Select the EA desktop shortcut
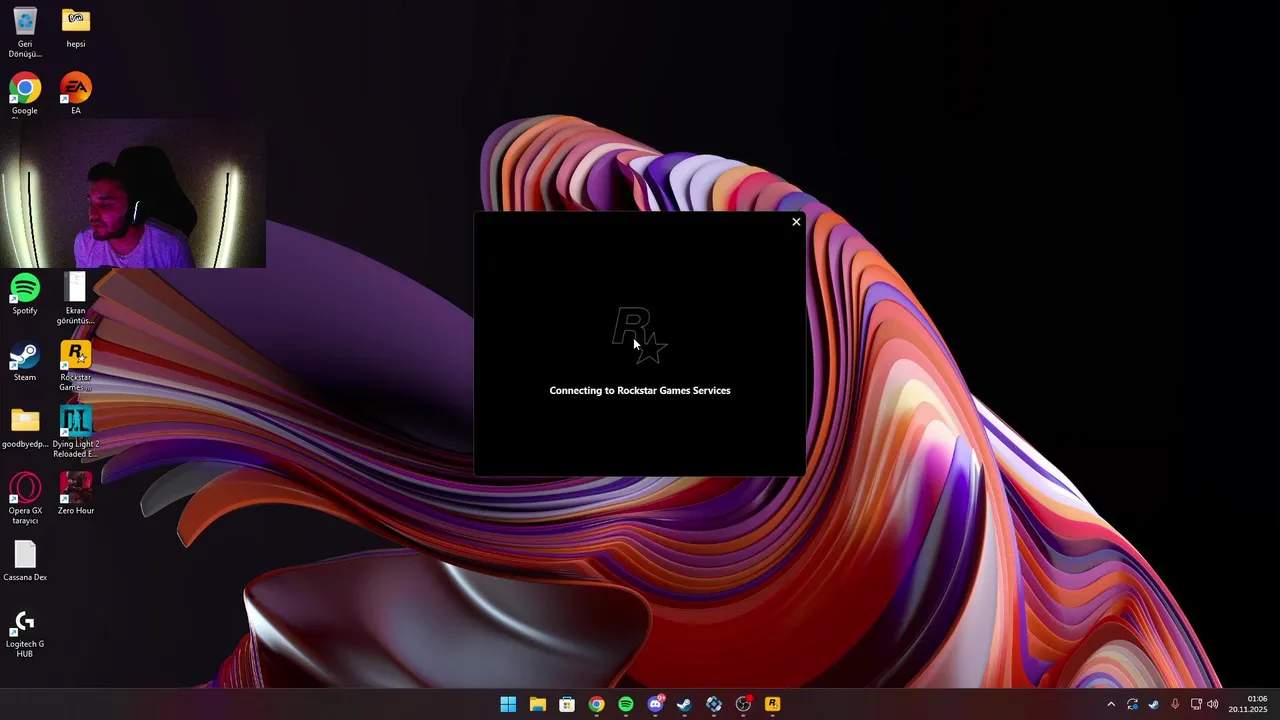This screenshot has width=1280, height=720. pyautogui.click(x=76, y=94)
